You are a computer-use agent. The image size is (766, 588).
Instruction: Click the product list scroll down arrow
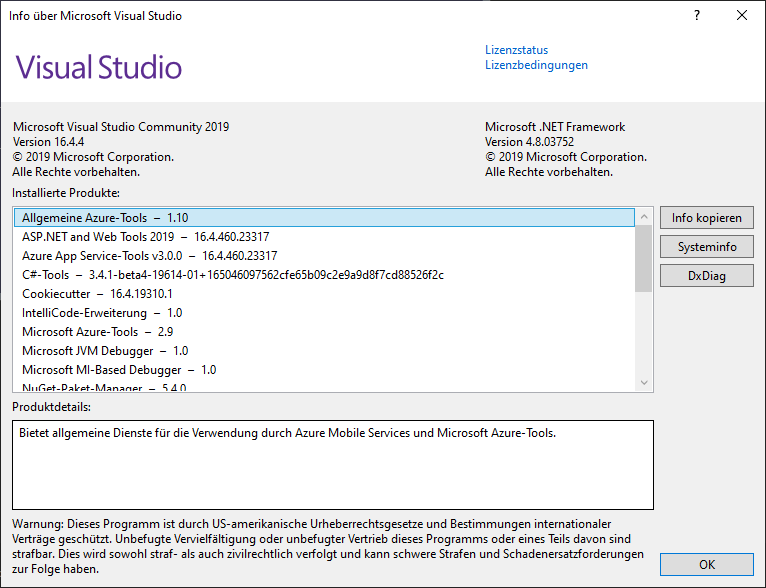[644, 382]
